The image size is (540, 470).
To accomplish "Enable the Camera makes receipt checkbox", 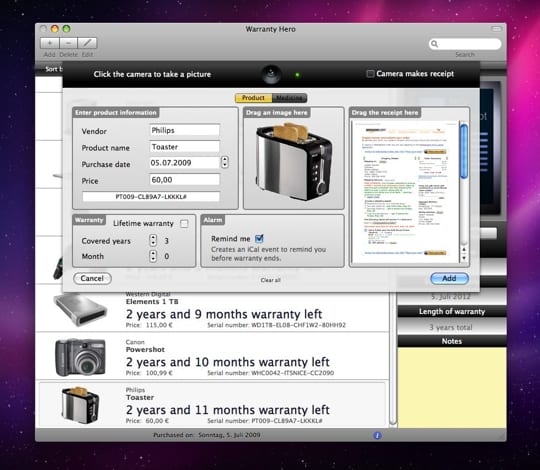I will [370, 74].
